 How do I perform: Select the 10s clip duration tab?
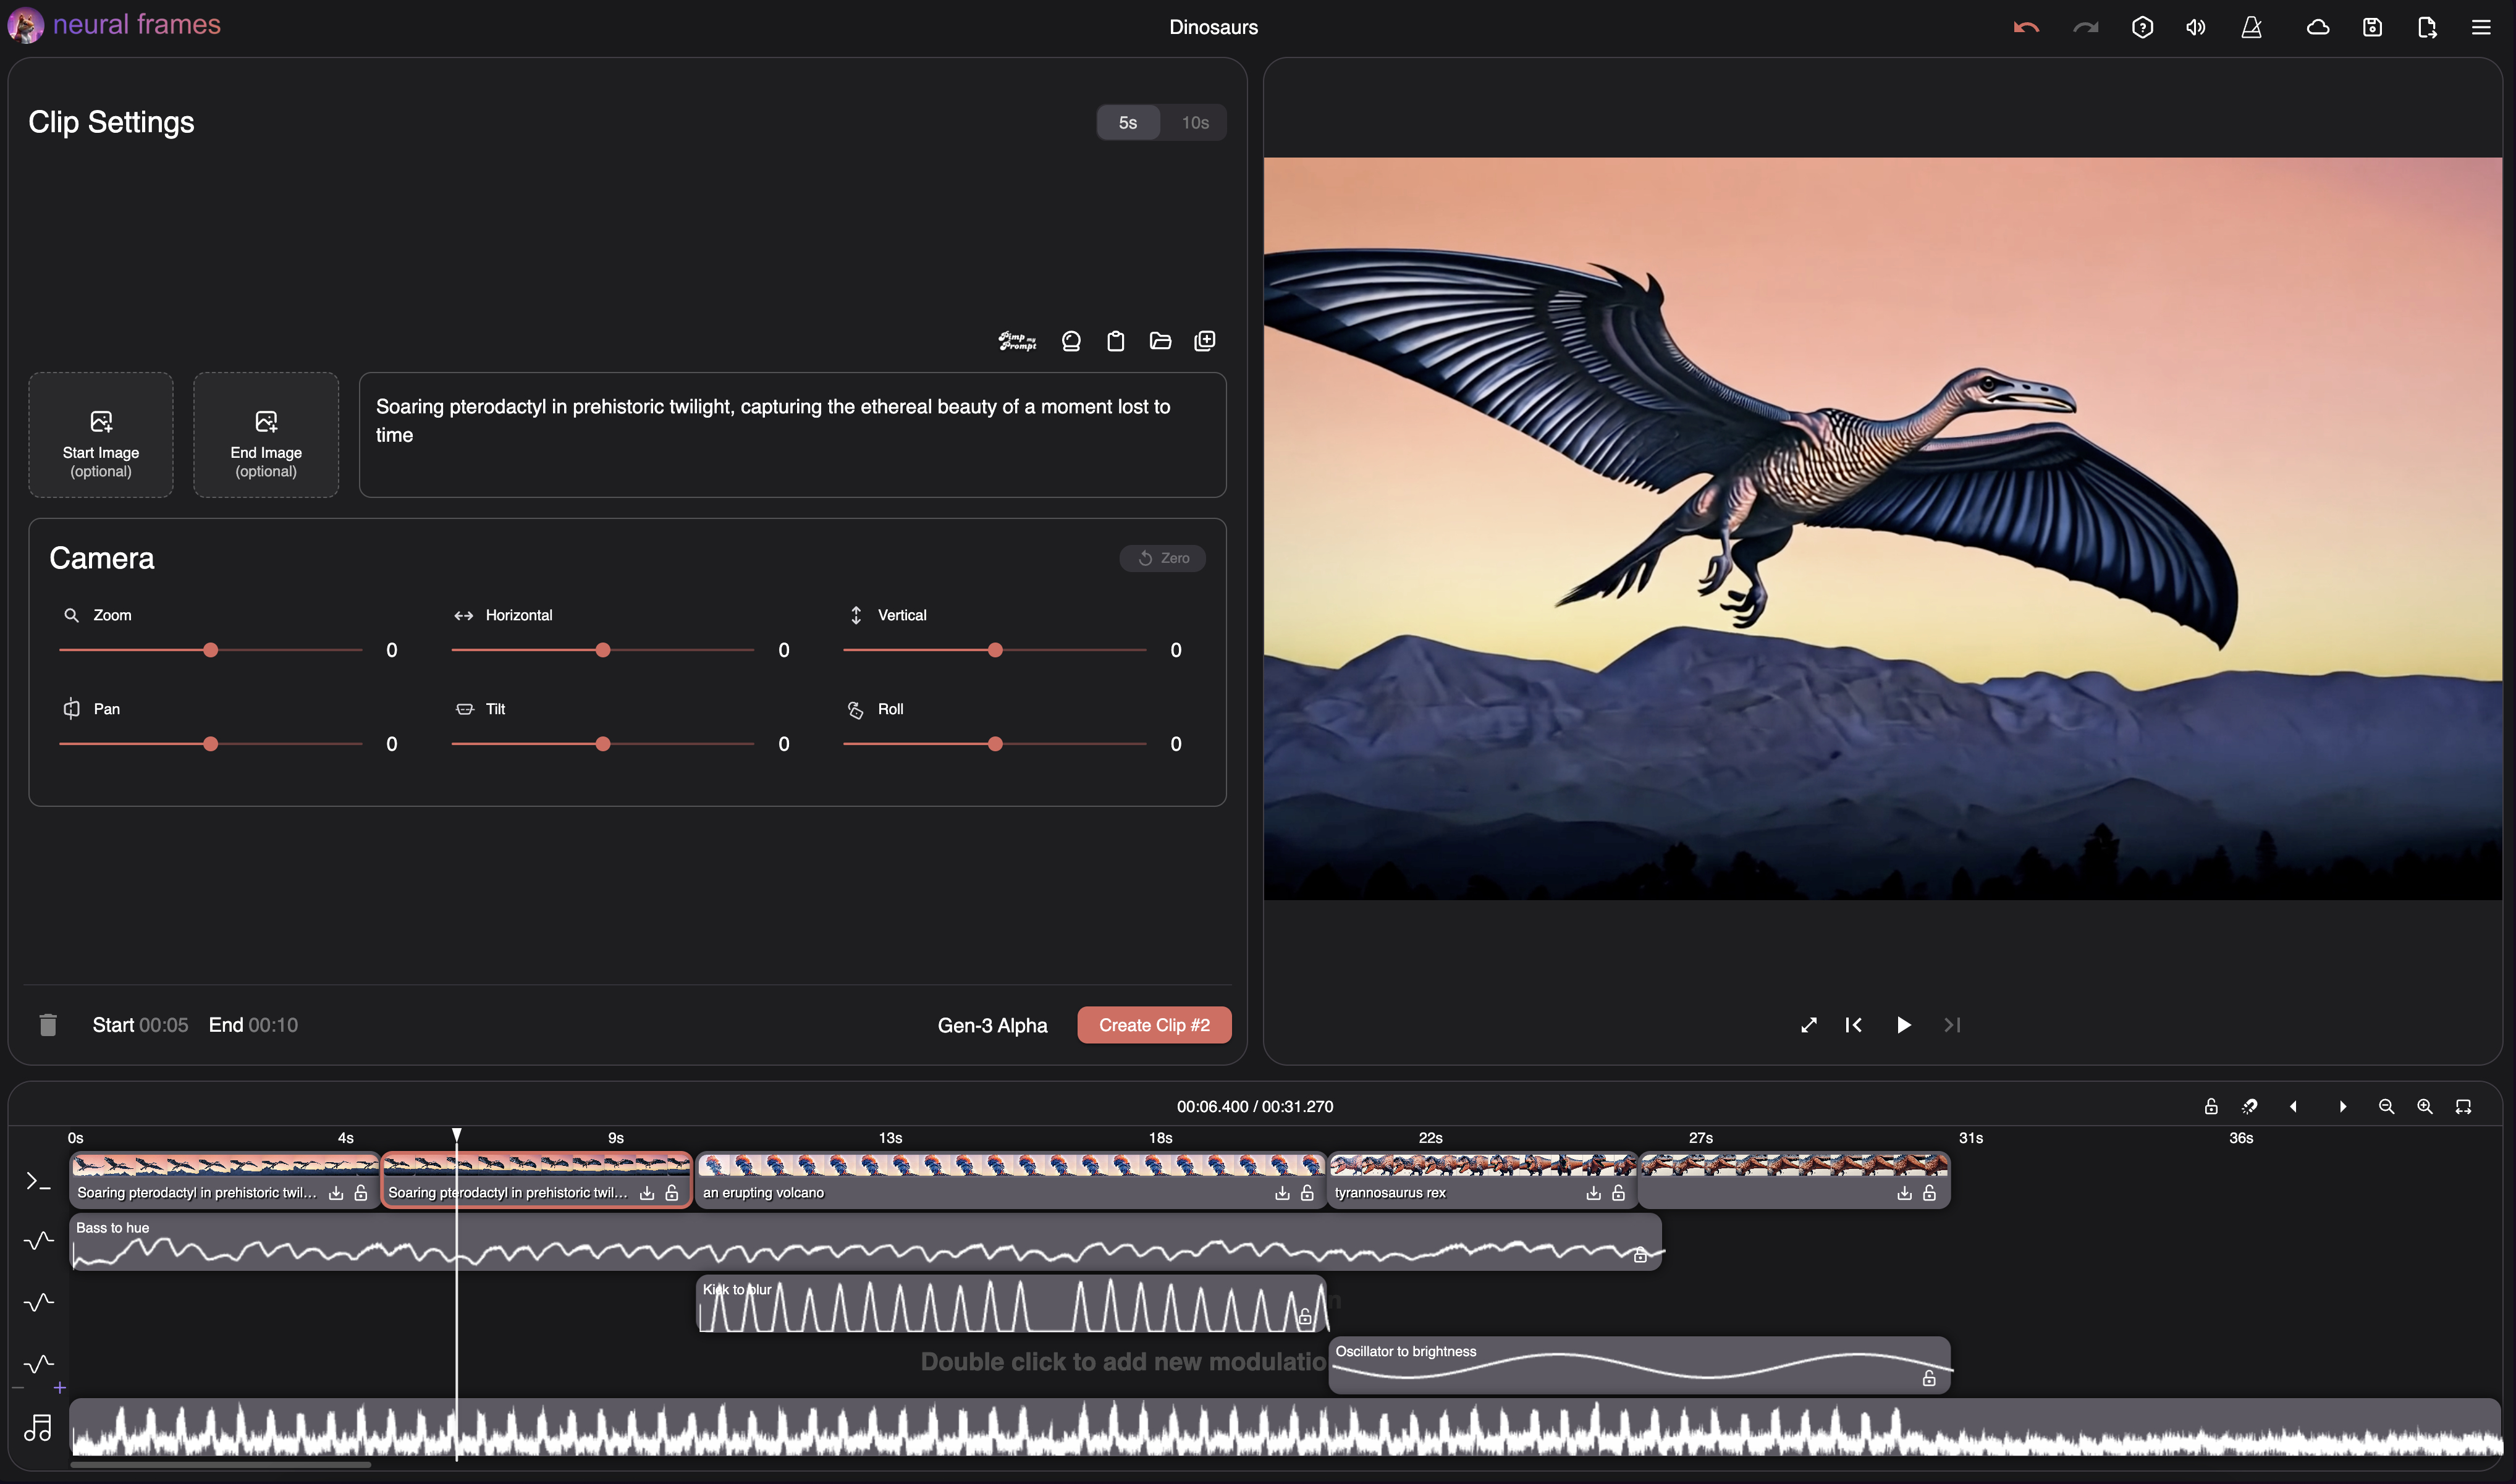(x=1195, y=122)
